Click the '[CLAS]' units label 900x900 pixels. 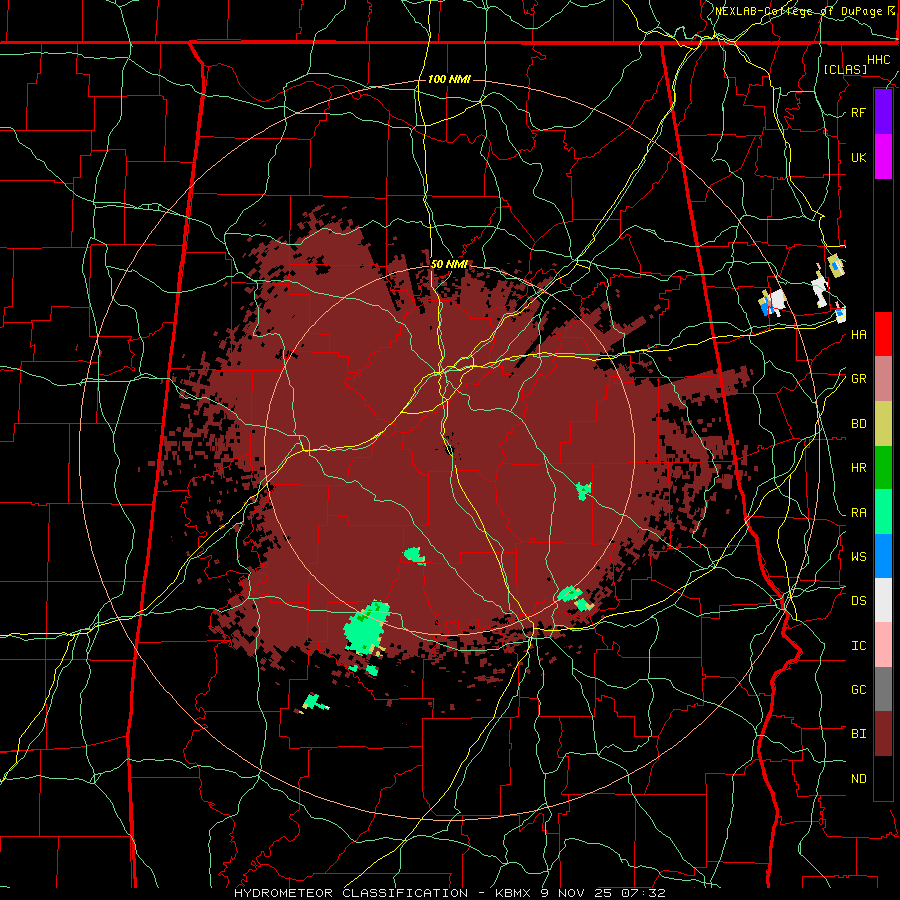click(845, 69)
